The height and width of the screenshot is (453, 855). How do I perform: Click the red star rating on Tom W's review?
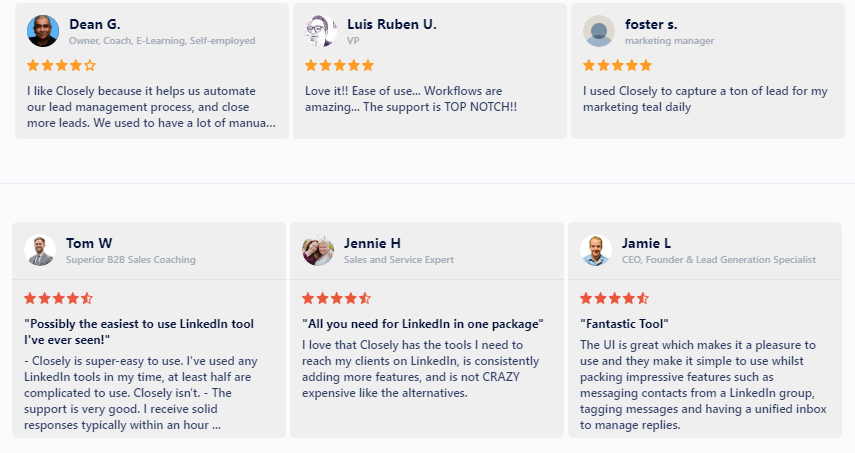[x=59, y=298]
